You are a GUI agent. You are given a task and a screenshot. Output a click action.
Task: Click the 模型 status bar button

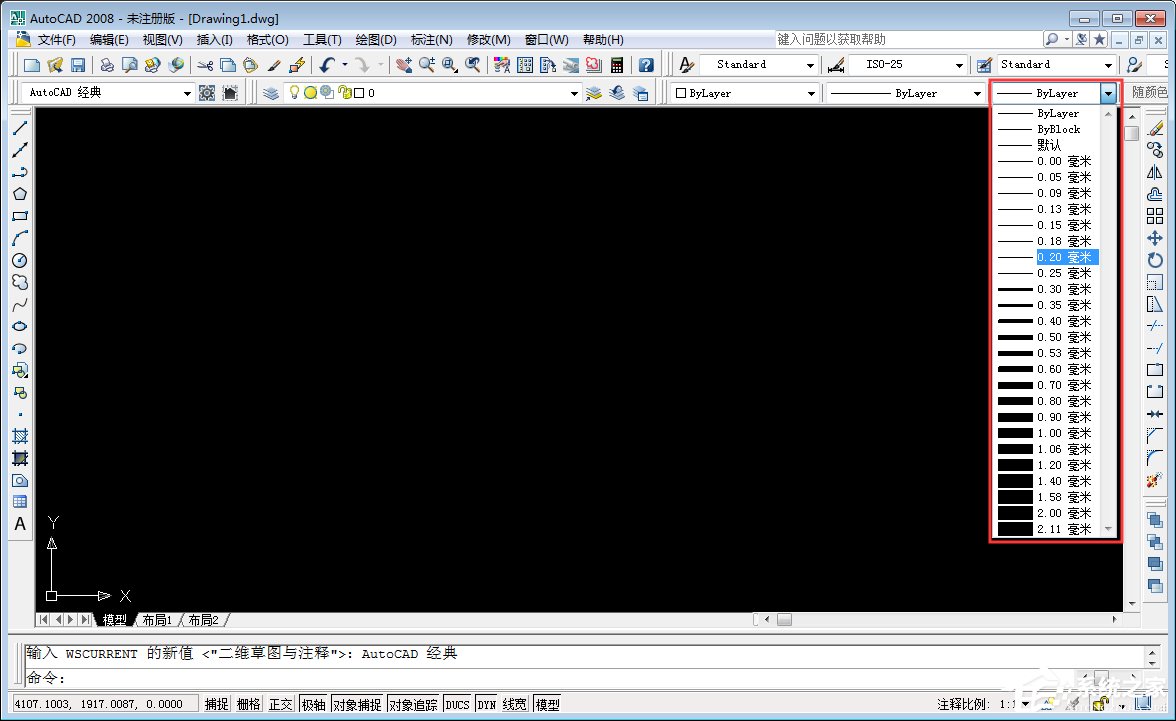[x=547, y=703]
